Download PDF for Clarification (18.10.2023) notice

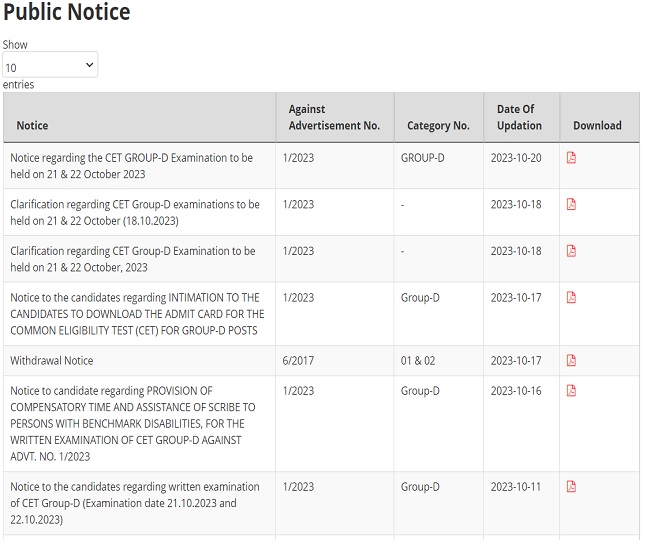[x=571, y=204]
